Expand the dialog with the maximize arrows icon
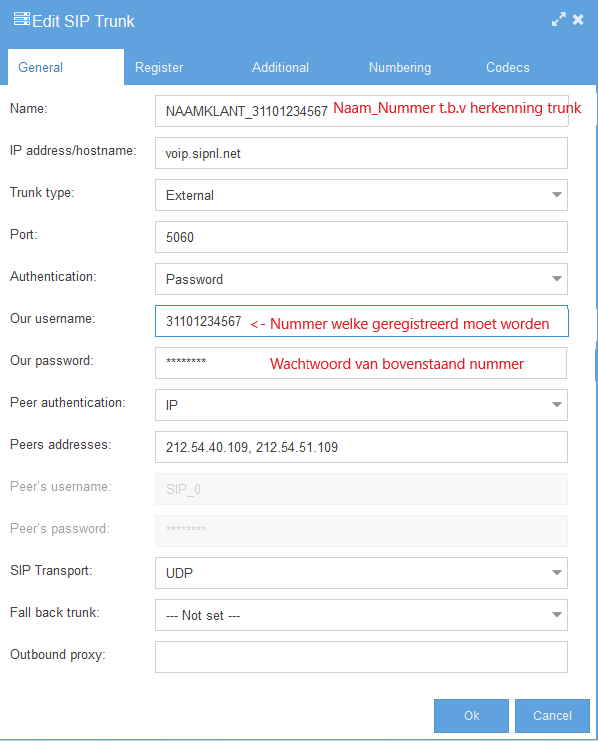Viewport: 598px width, 741px height. click(559, 19)
